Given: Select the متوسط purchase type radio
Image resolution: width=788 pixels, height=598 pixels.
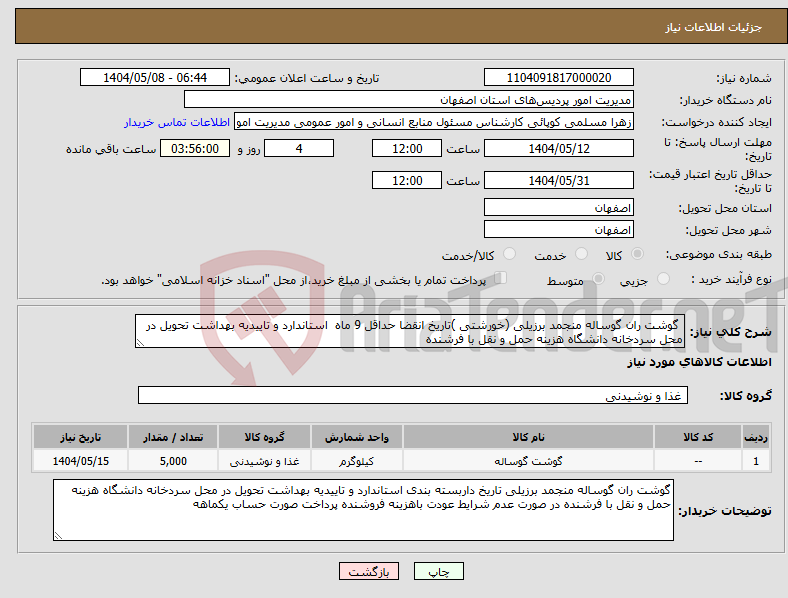Looking at the screenshot, I should click(x=598, y=279).
